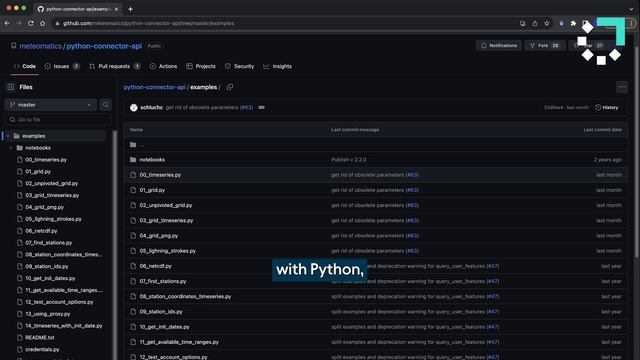Collapse the Files side panel icon

tap(11, 87)
